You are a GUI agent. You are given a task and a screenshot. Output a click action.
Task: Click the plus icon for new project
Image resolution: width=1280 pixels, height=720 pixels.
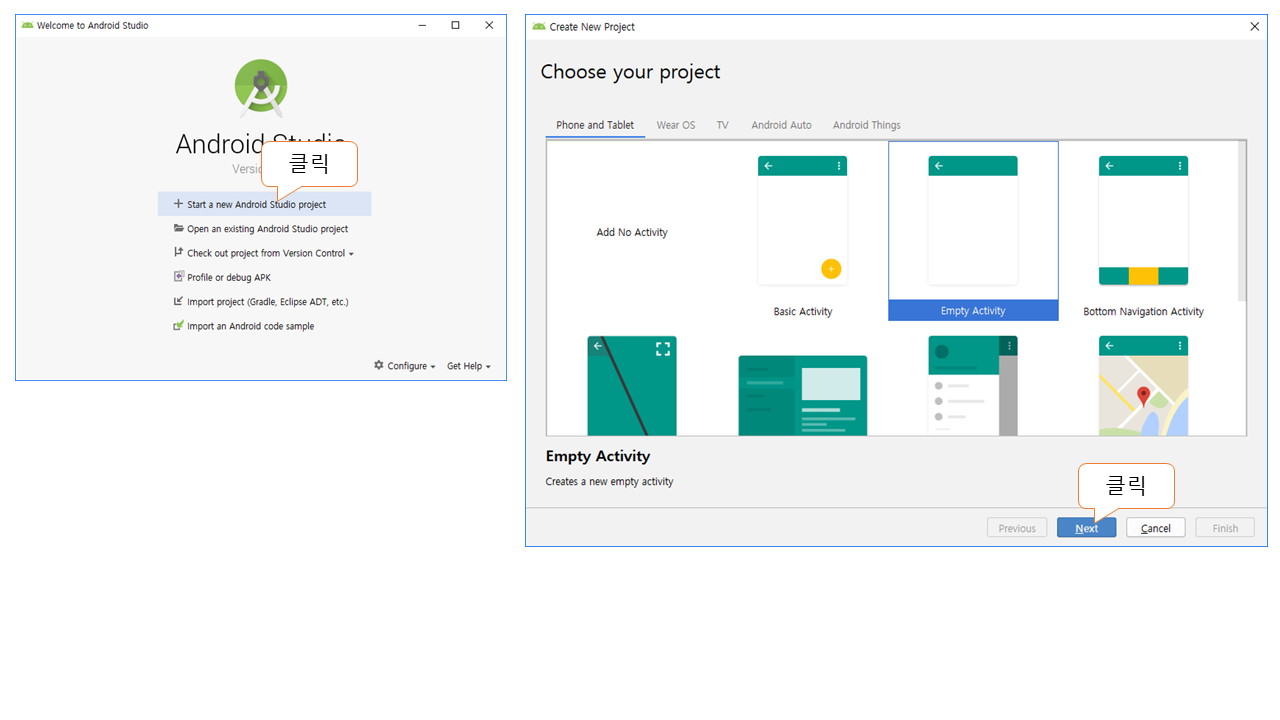click(x=179, y=204)
